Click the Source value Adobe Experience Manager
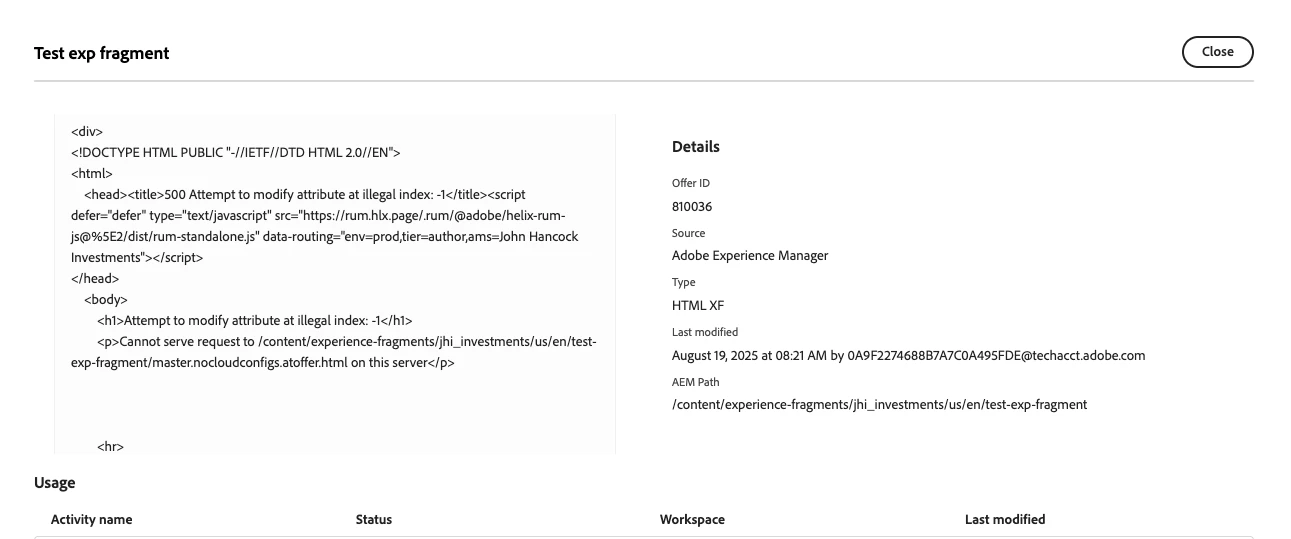 pyautogui.click(x=750, y=255)
